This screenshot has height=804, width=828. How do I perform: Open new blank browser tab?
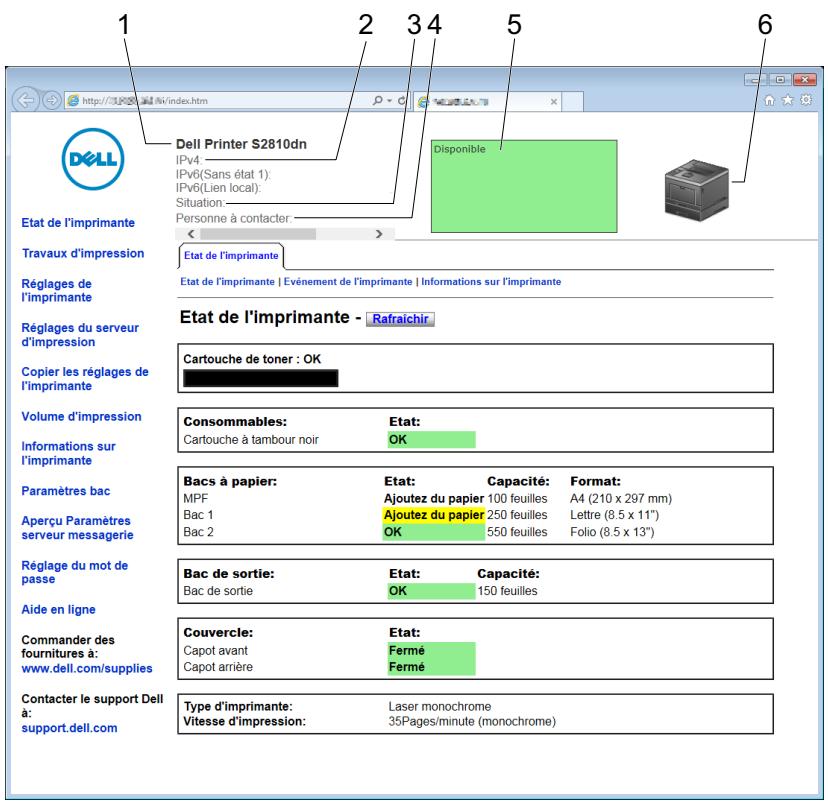(x=573, y=101)
